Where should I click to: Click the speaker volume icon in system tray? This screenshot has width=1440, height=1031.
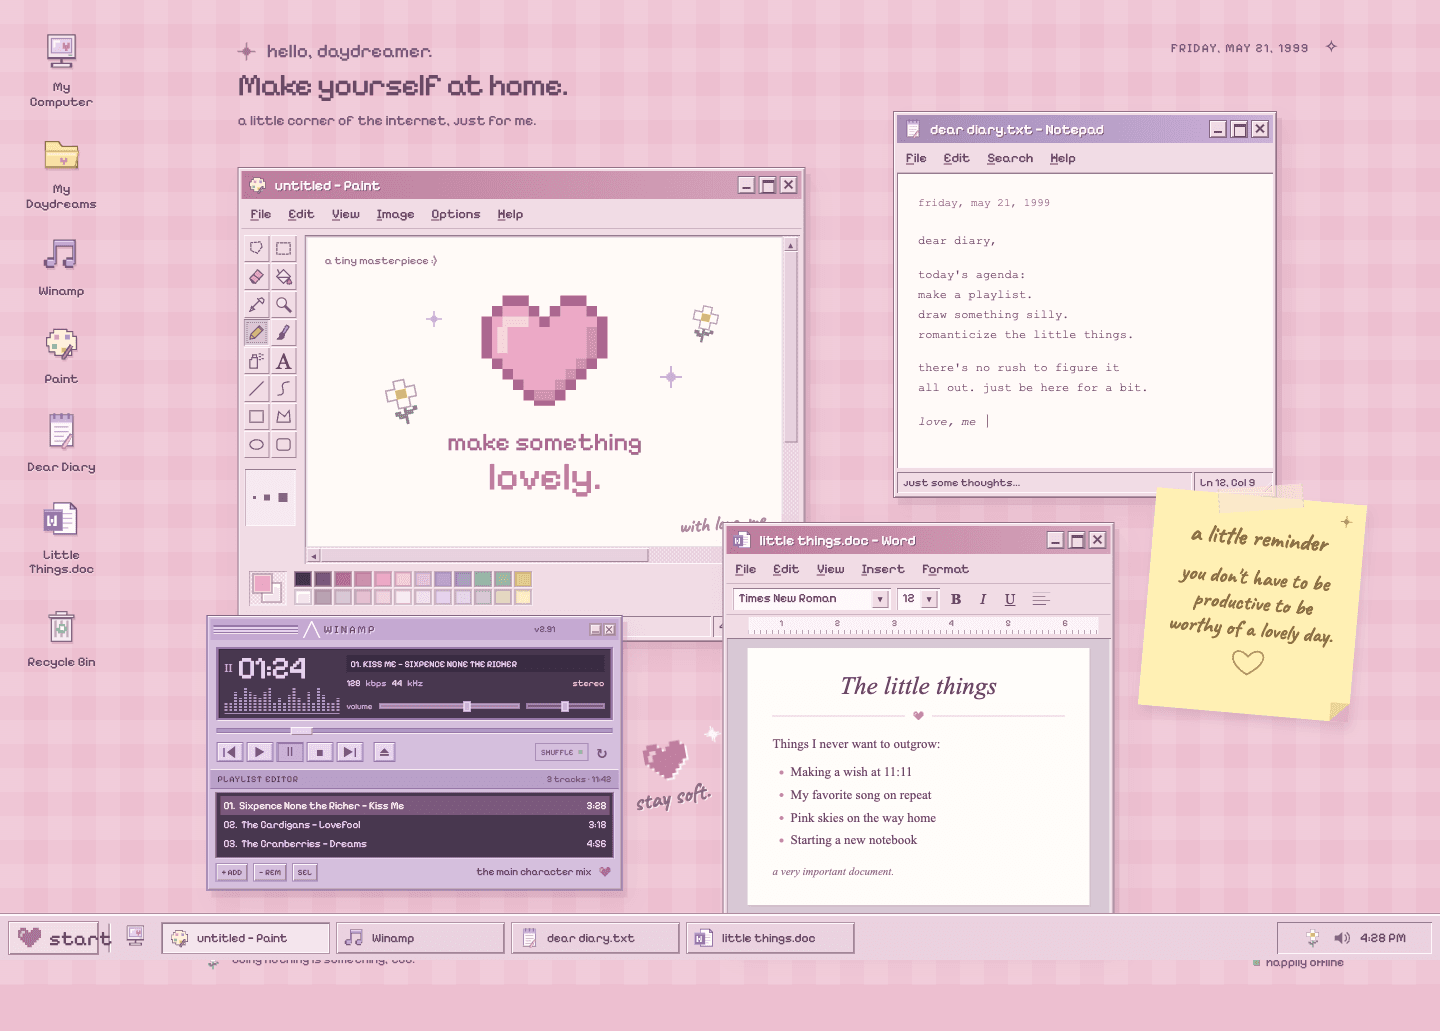pyautogui.click(x=1342, y=938)
